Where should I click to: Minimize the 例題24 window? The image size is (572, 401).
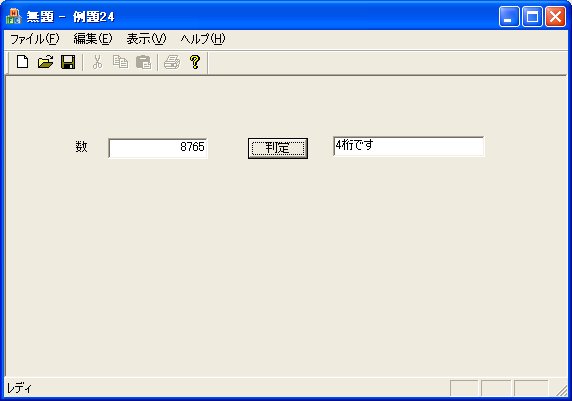pos(509,17)
